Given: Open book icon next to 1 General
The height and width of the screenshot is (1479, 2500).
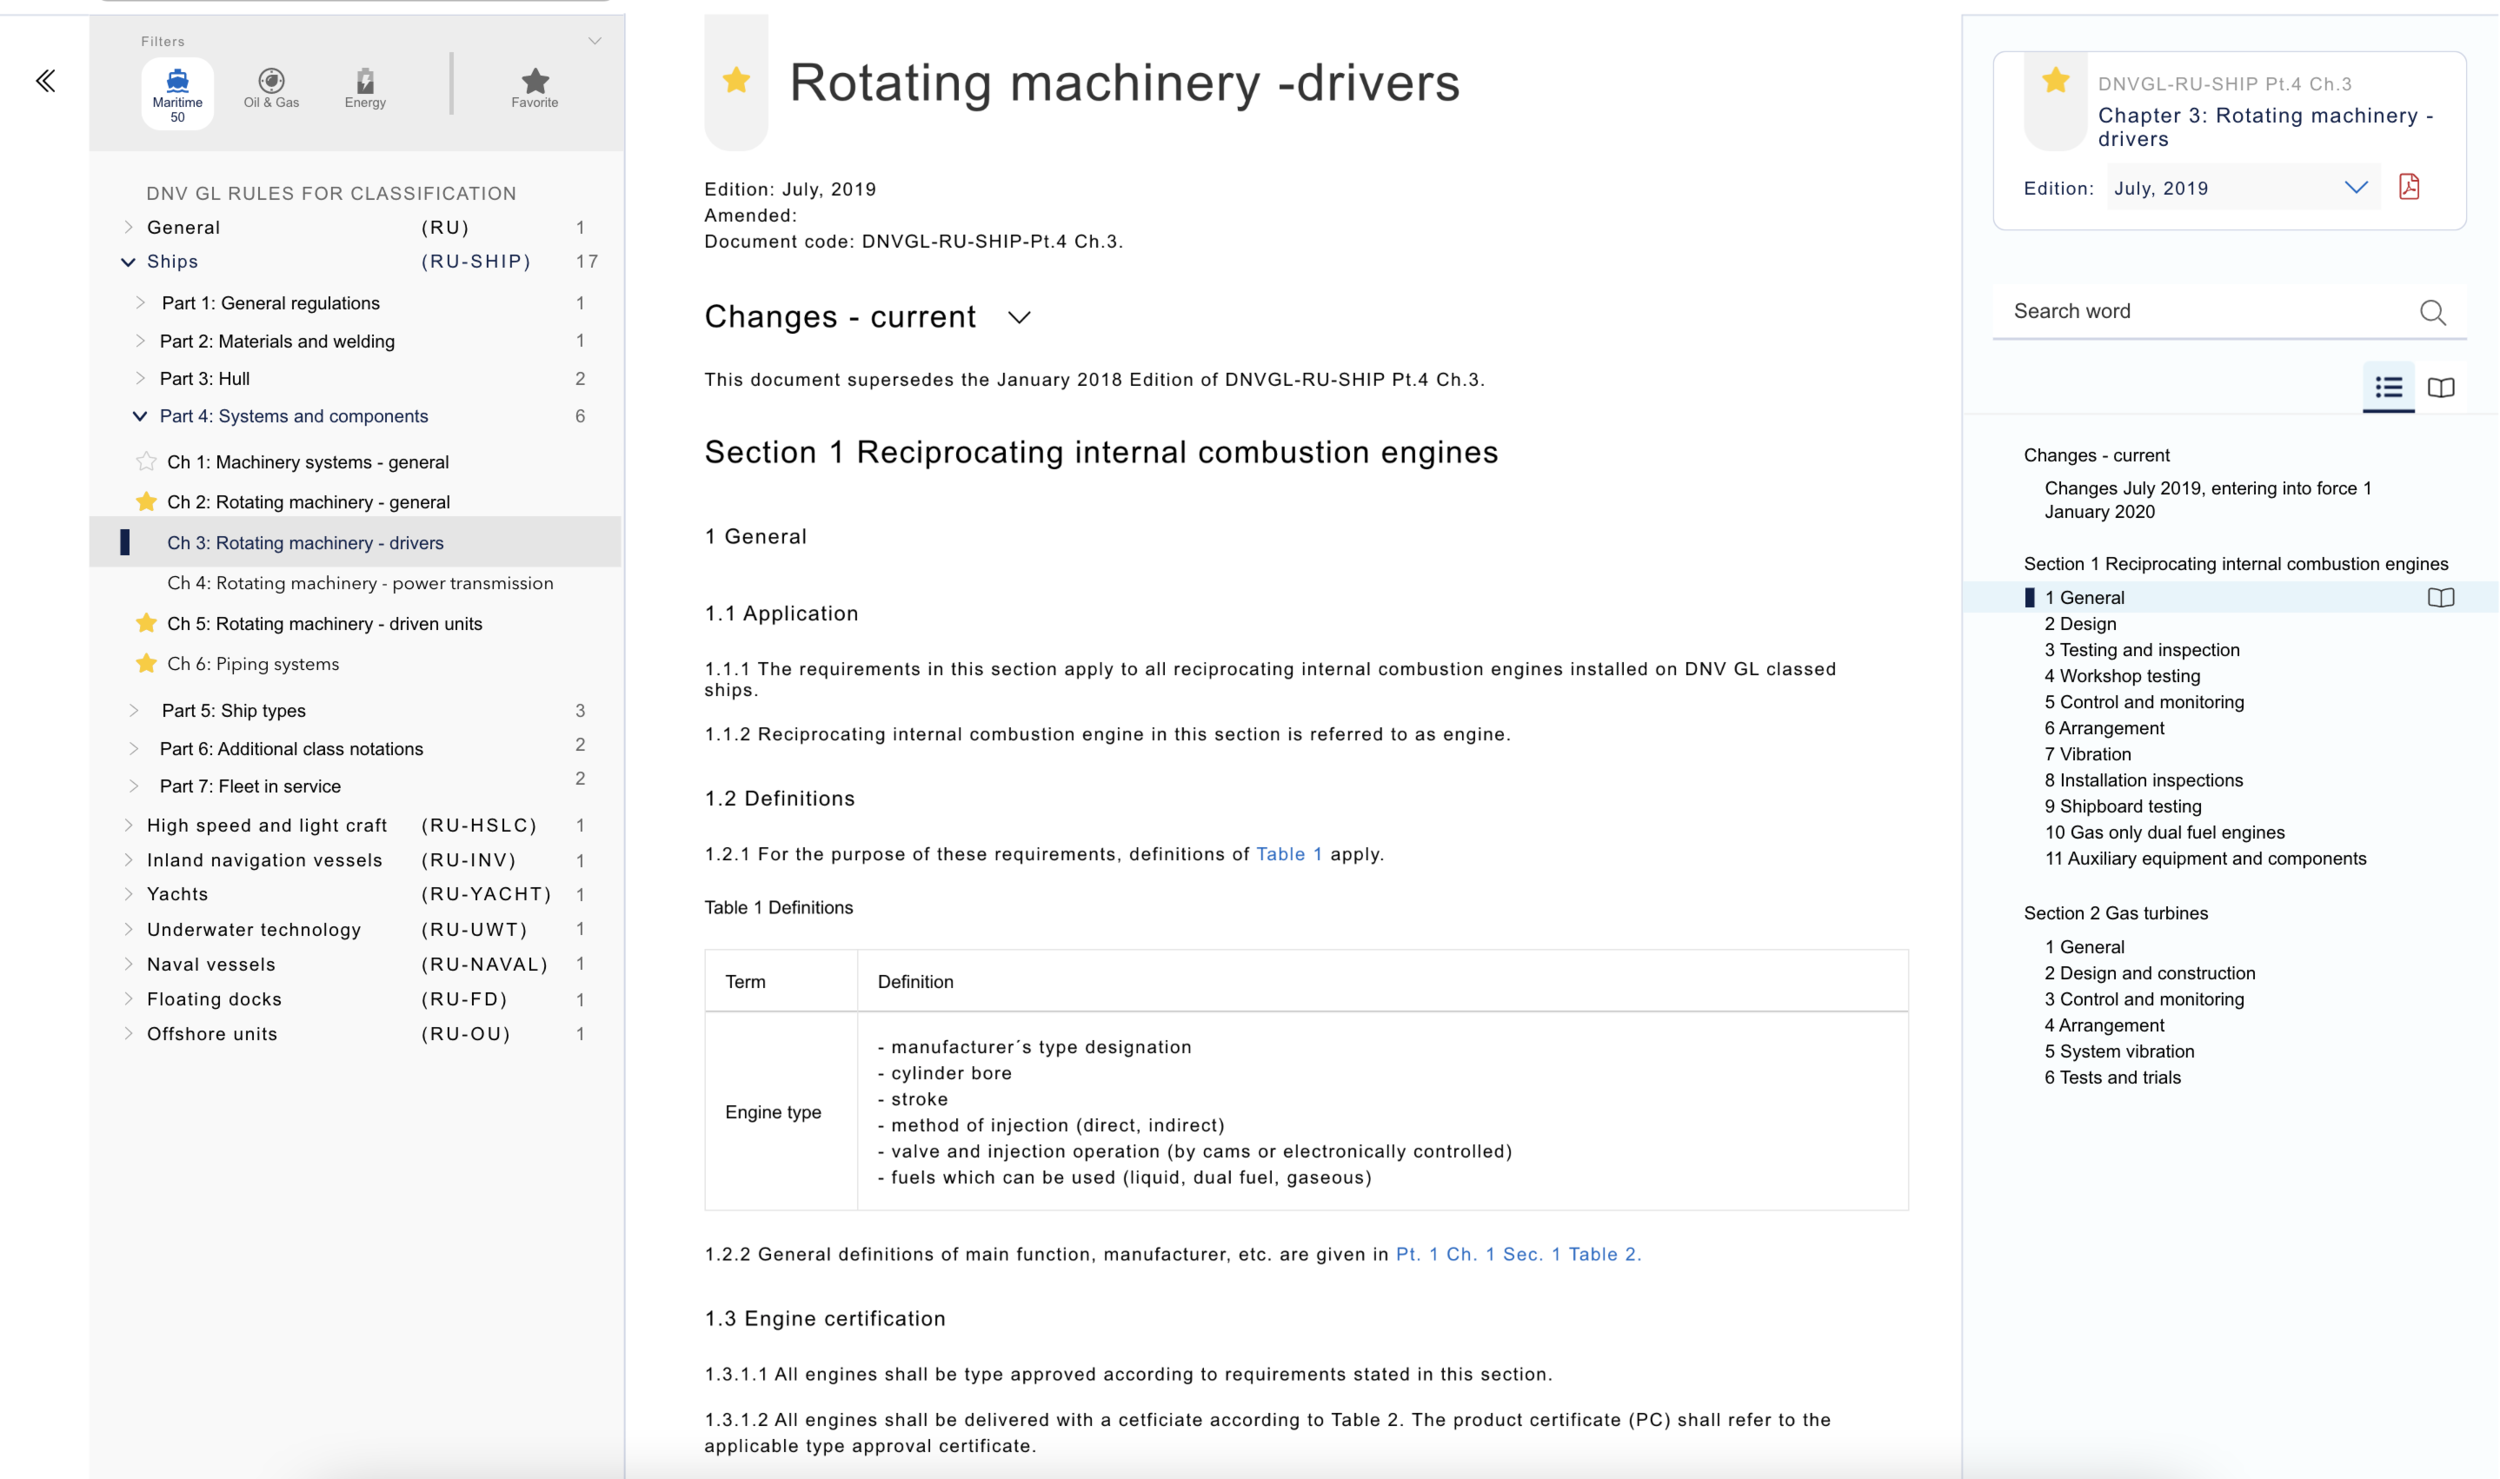Looking at the screenshot, I should [2441, 597].
